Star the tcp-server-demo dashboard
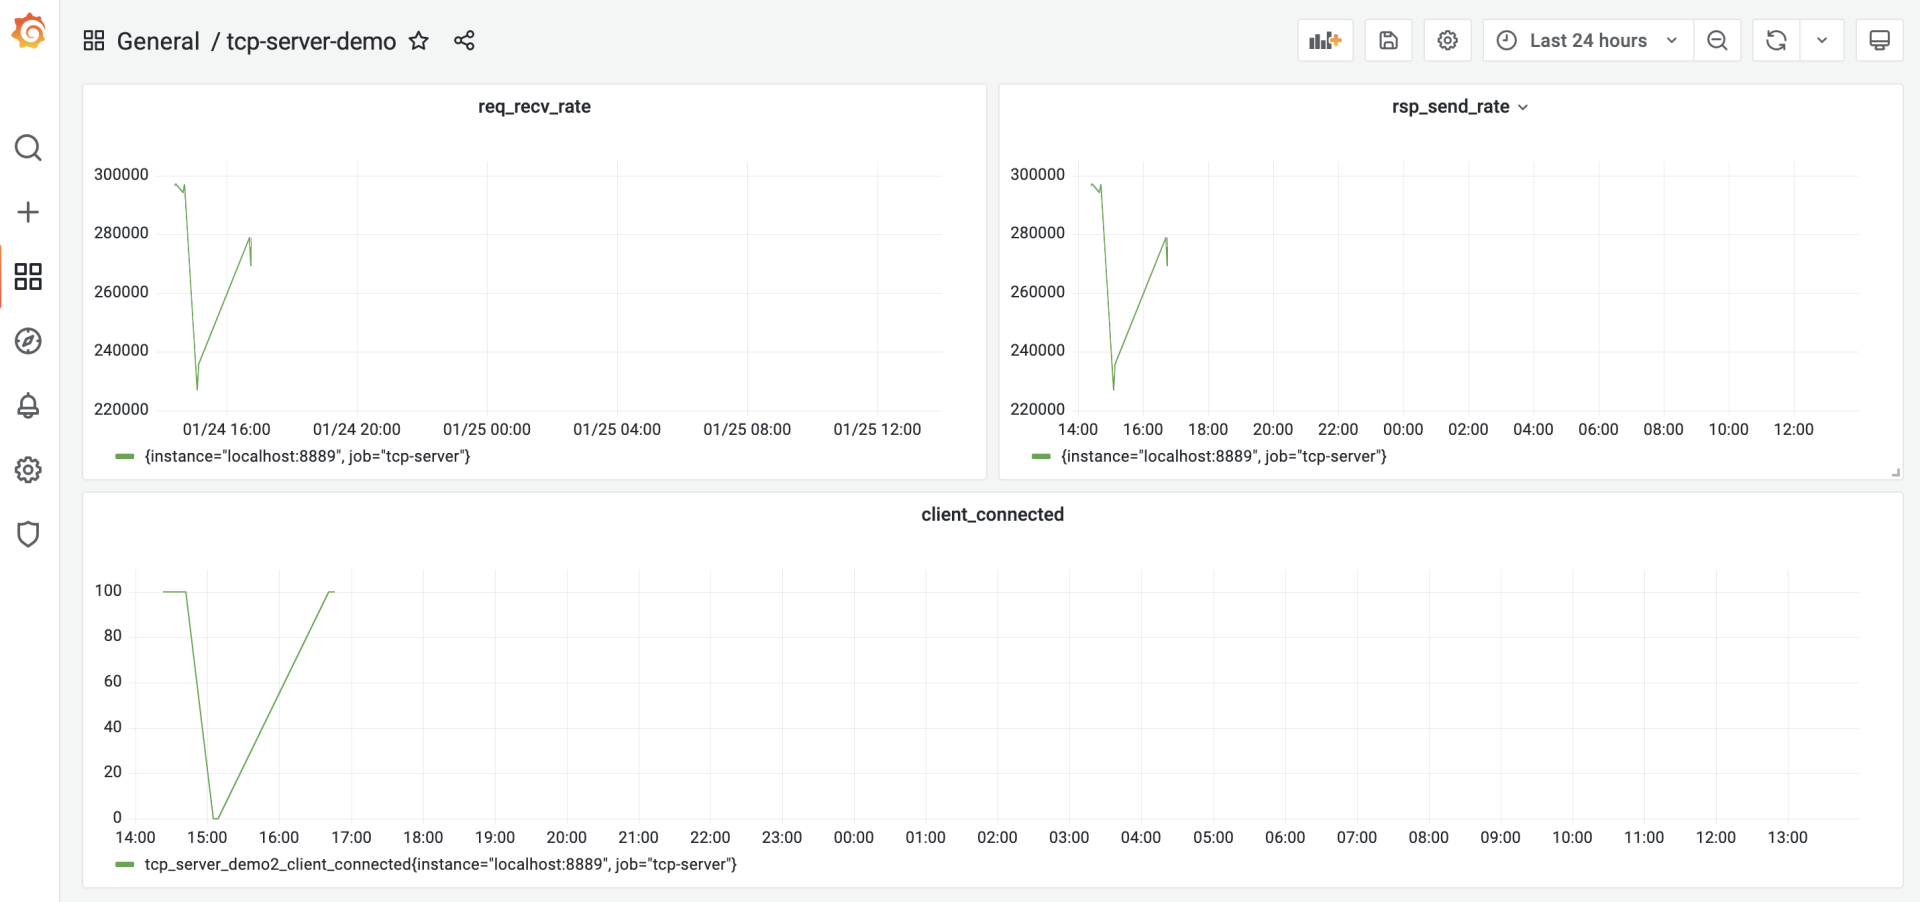Image resolution: width=1920 pixels, height=902 pixels. [419, 41]
